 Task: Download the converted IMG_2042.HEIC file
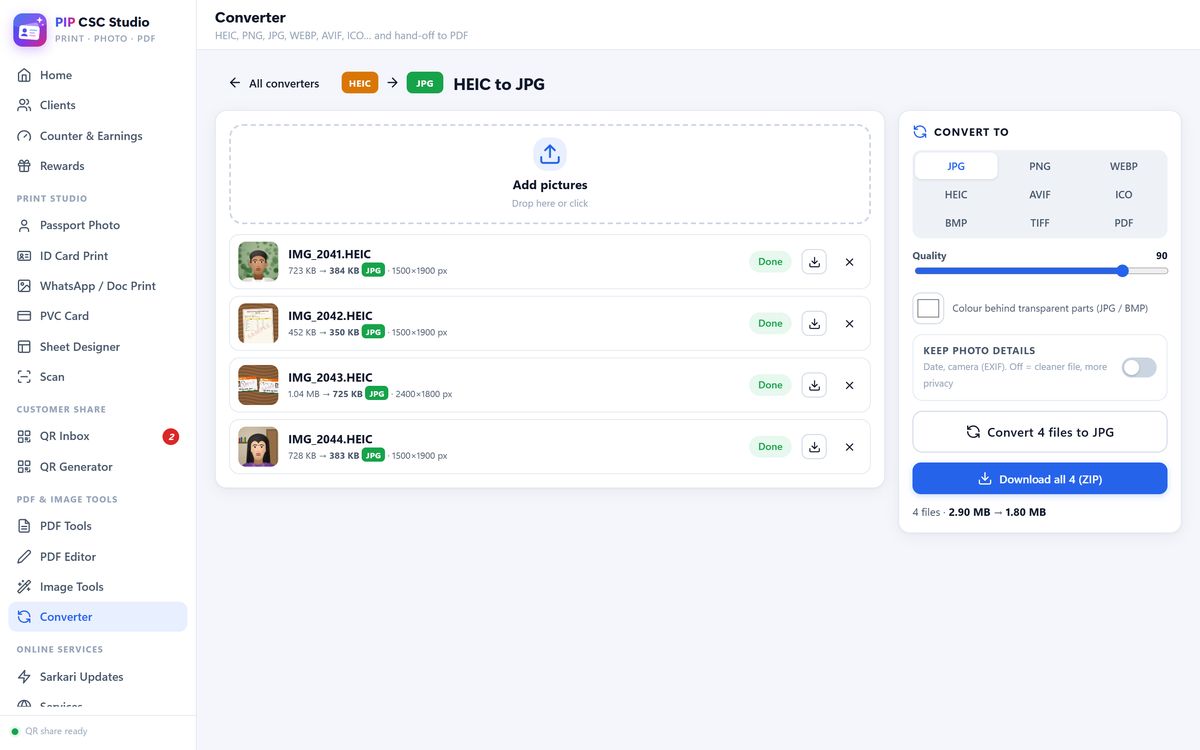pos(814,323)
